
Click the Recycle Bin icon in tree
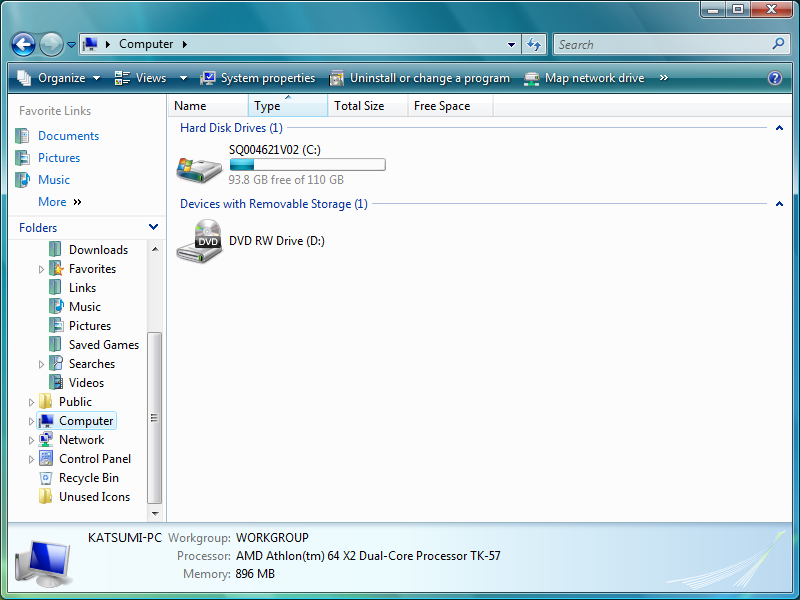click(45, 478)
